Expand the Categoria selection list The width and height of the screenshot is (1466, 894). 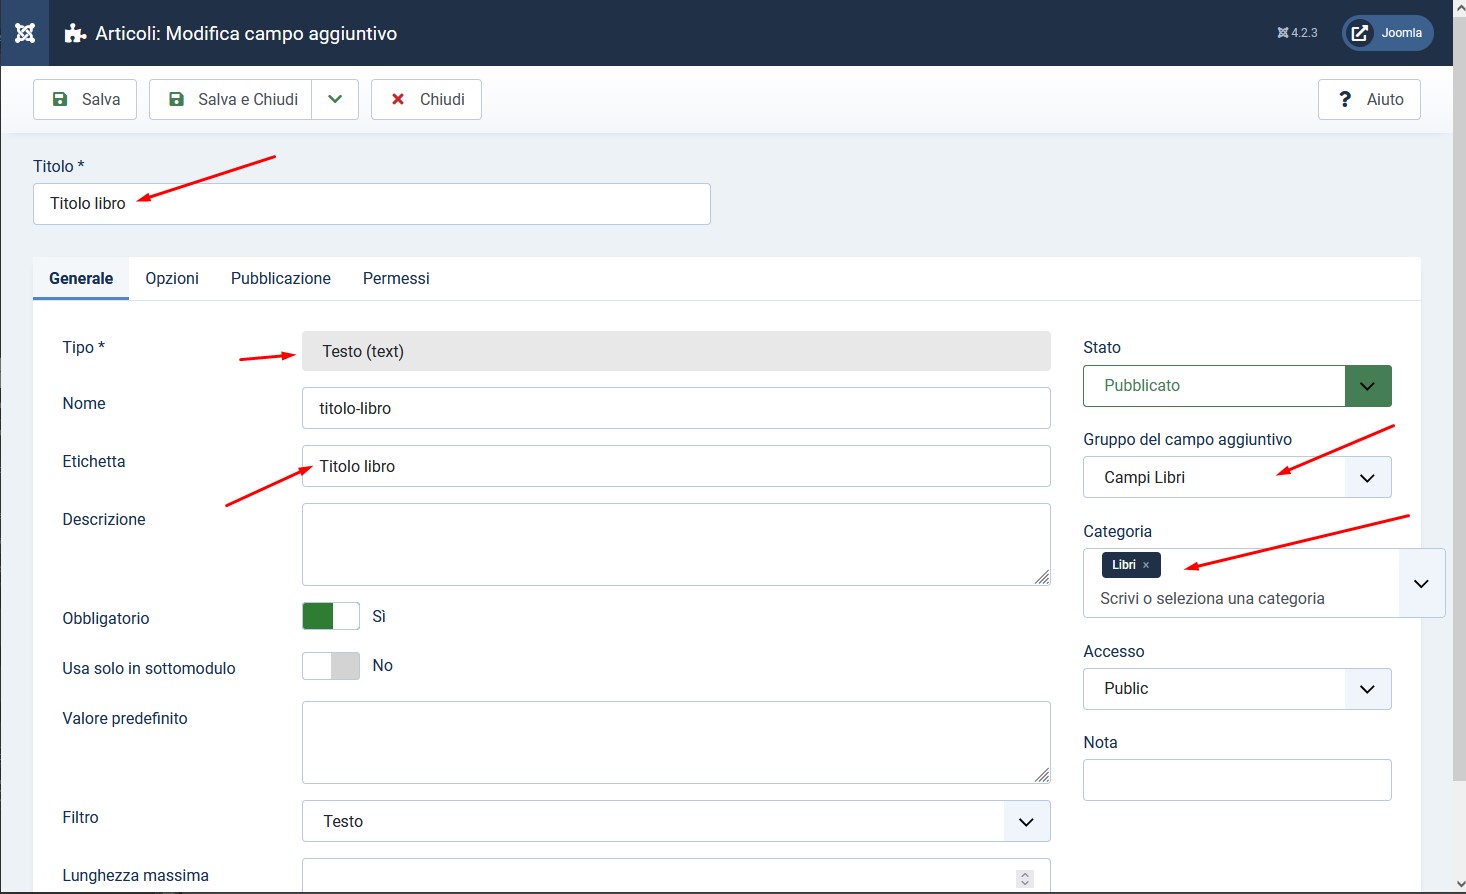1421,583
